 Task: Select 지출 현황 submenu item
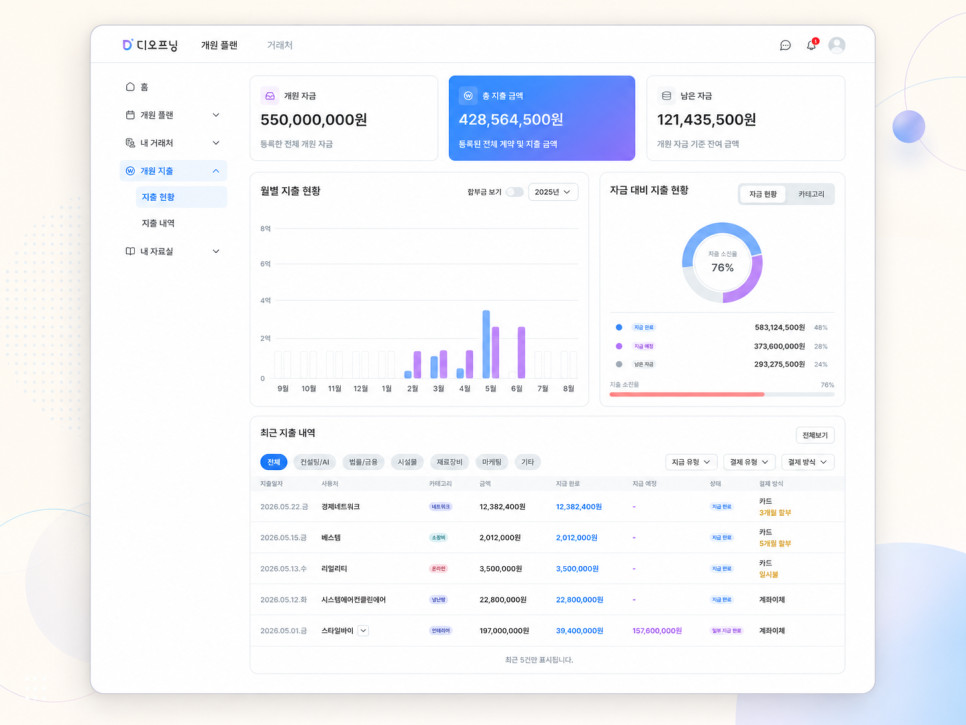tap(181, 197)
